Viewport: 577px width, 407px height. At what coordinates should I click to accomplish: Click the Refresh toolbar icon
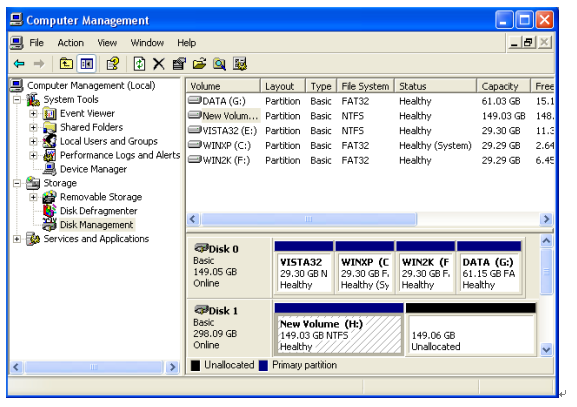139,64
